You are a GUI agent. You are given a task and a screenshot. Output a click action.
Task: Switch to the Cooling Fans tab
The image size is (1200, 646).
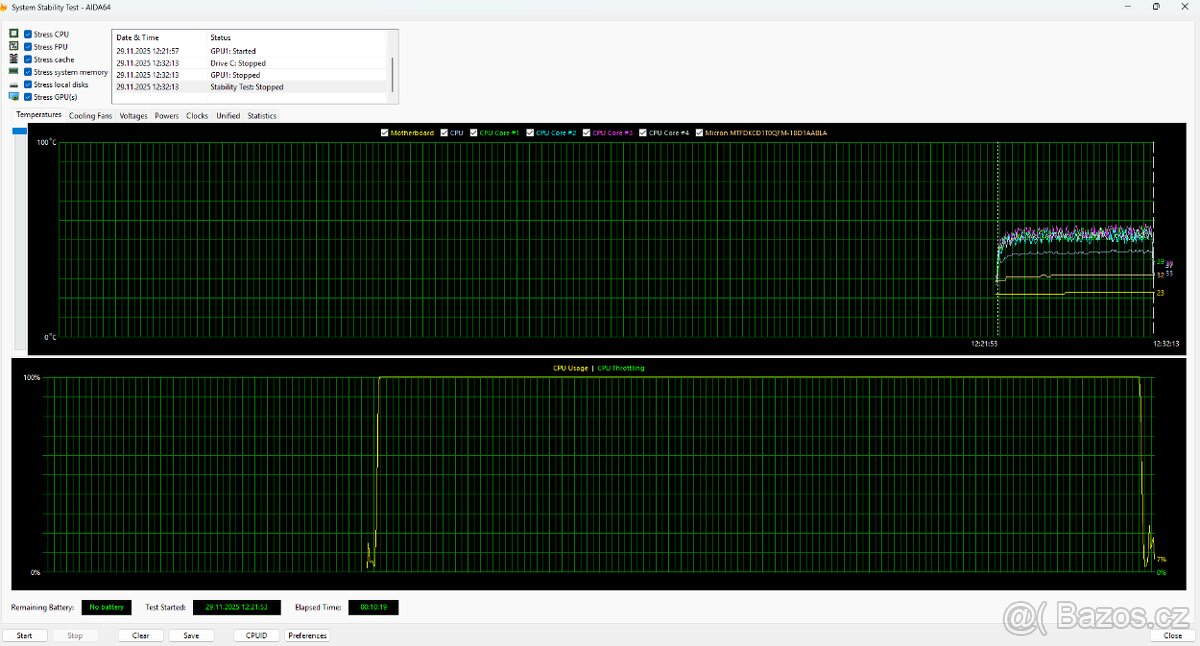(90, 116)
